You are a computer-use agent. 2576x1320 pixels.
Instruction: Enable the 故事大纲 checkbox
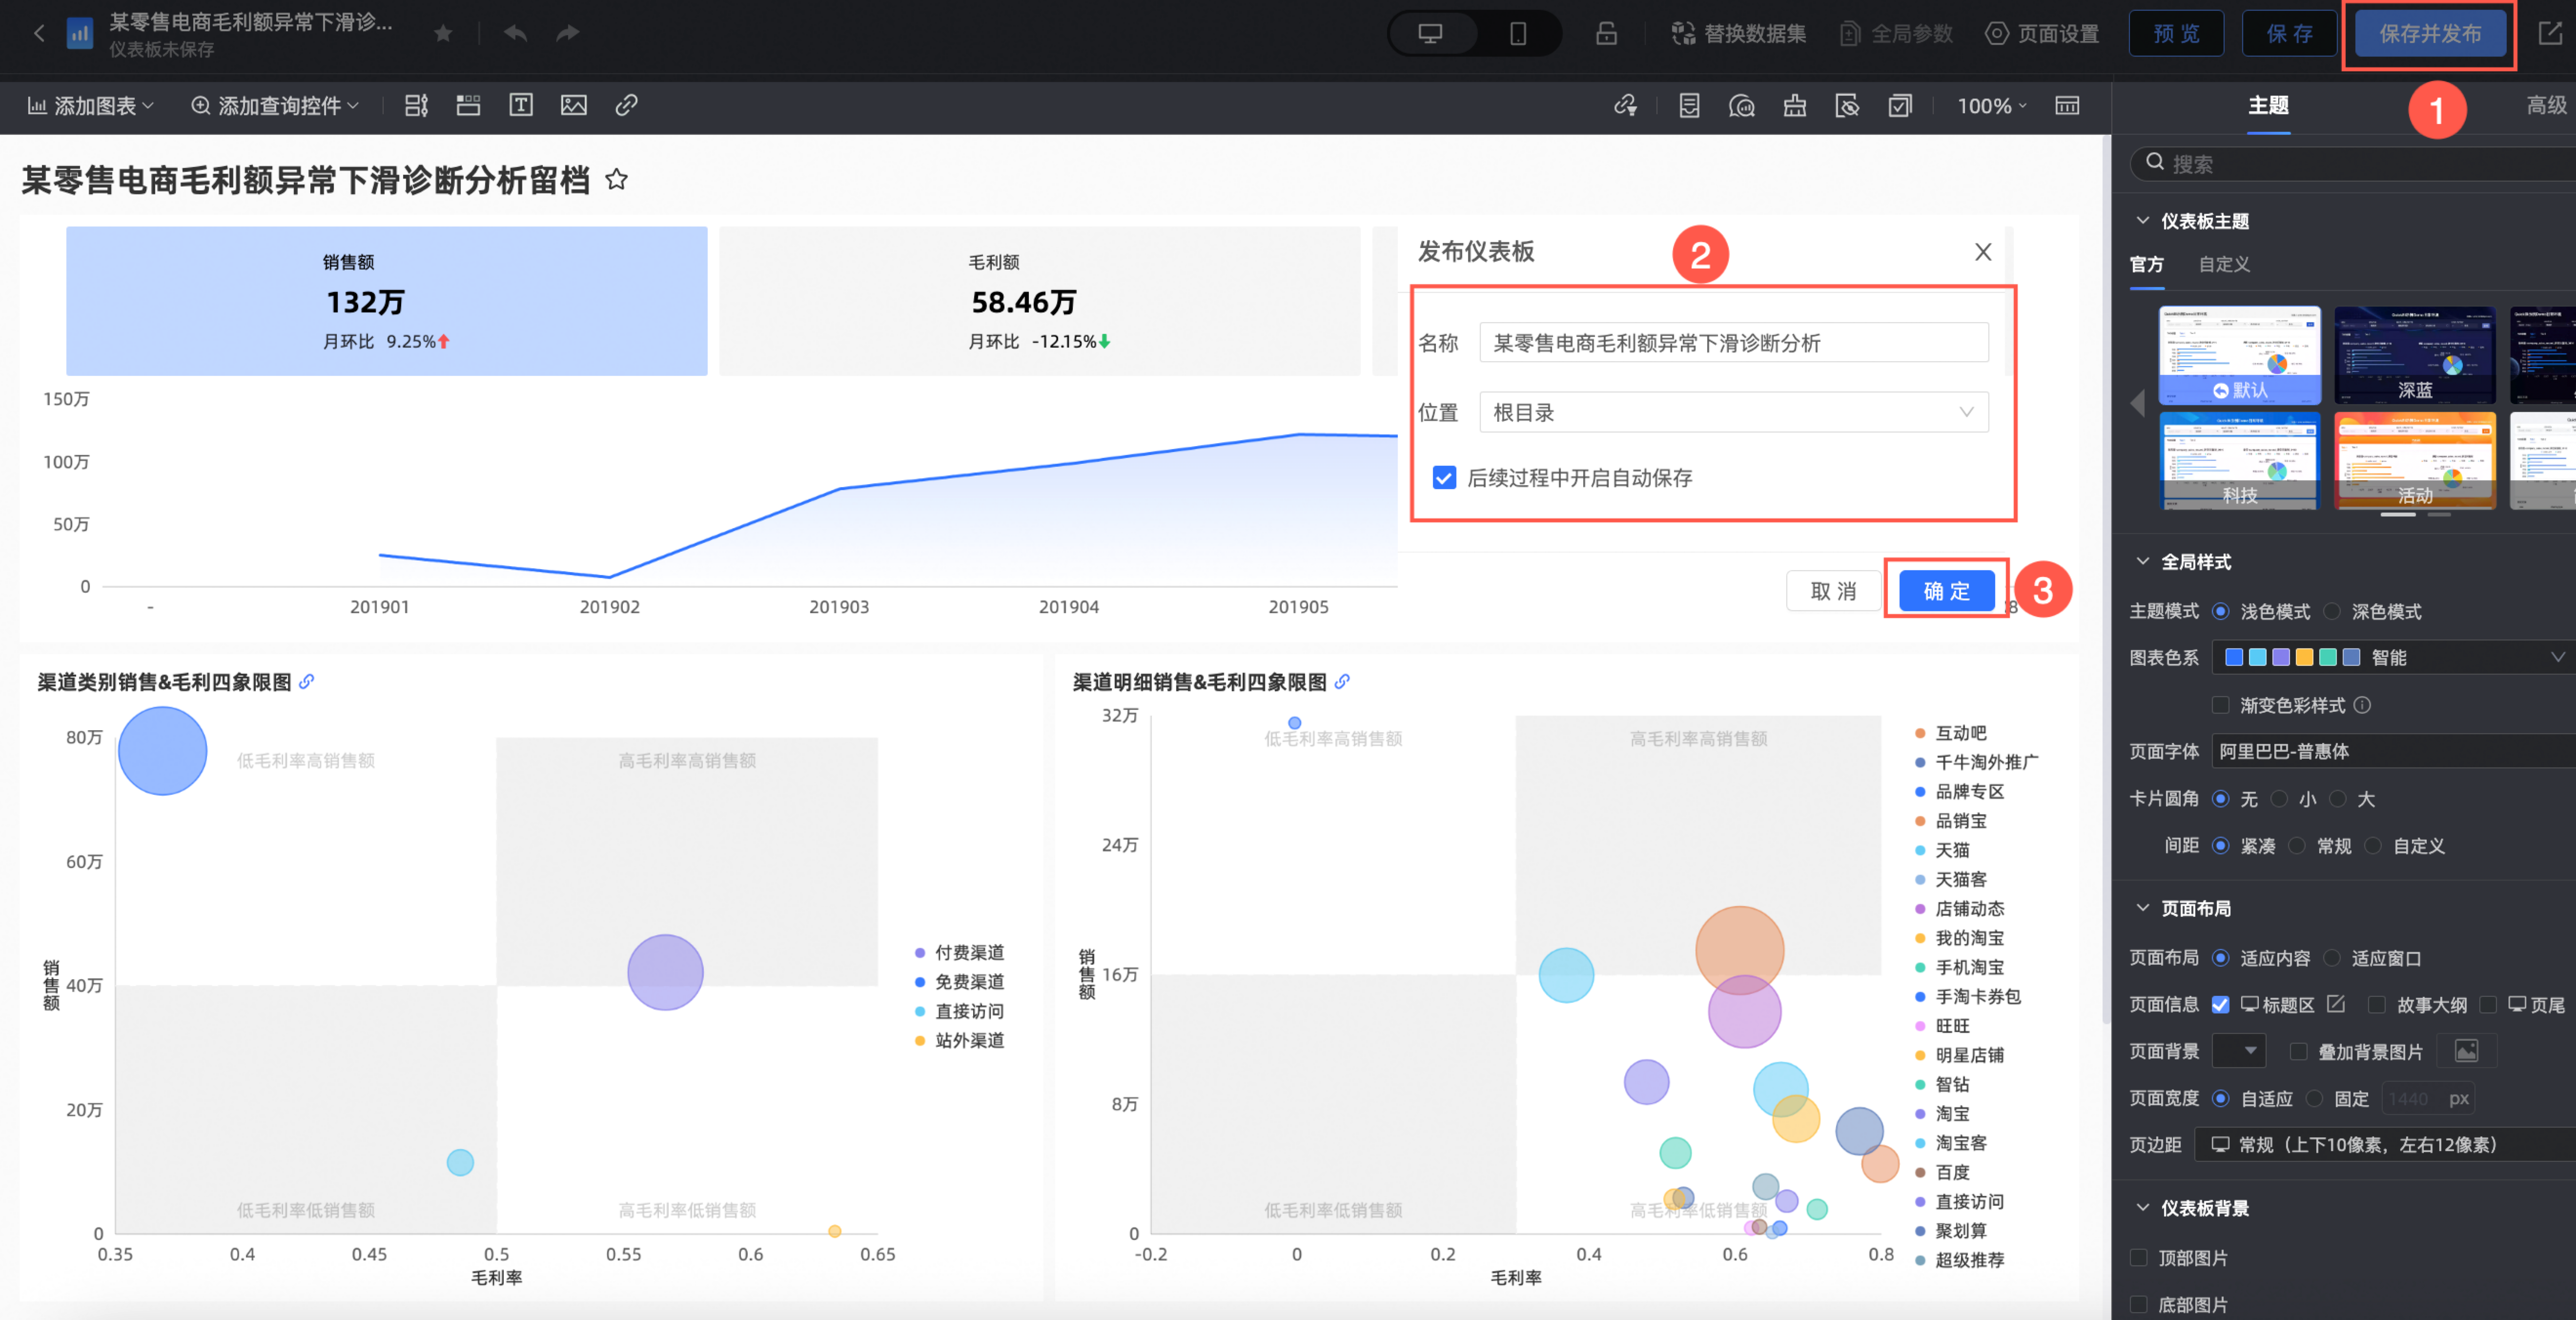(2377, 1005)
